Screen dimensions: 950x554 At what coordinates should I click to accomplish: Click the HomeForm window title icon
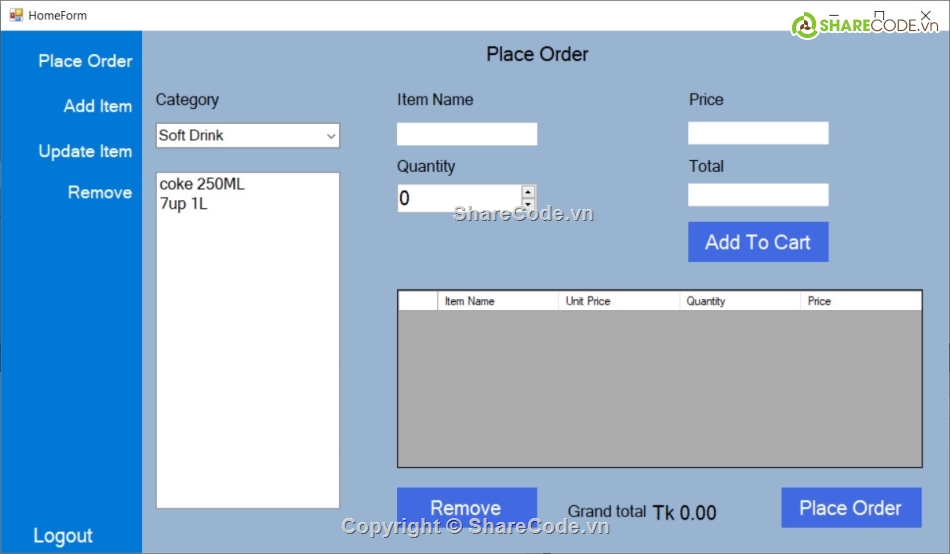click(15, 15)
